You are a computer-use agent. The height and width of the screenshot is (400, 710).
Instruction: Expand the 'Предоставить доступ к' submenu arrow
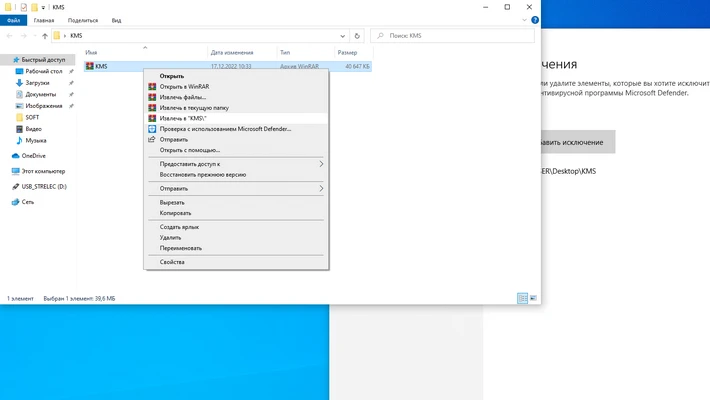point(321,163)
